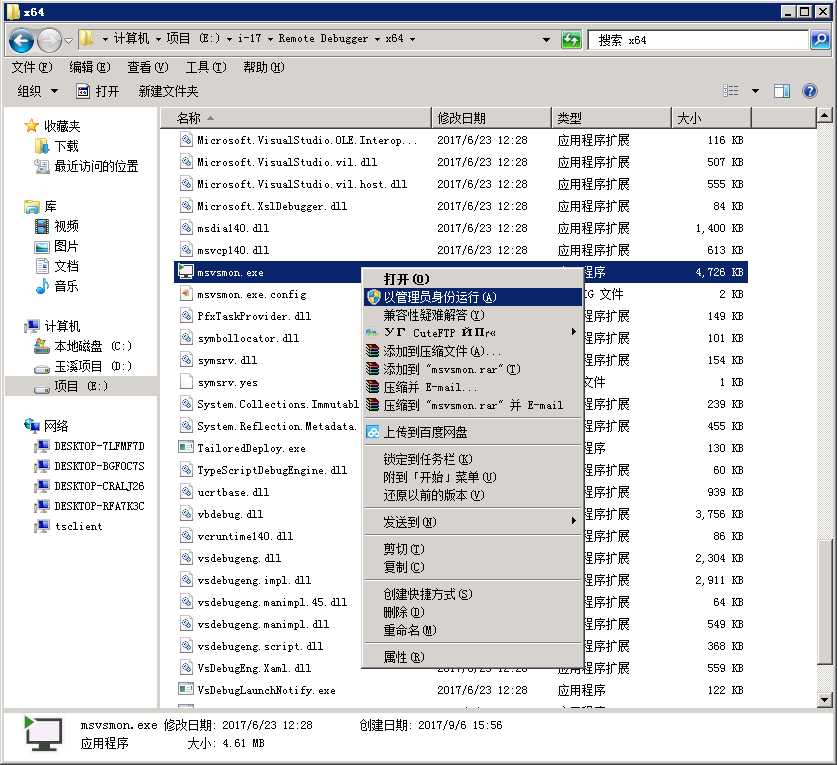Click the 下载 folder icon in sidebar
The image size is (837, 765).
[42, 146]
